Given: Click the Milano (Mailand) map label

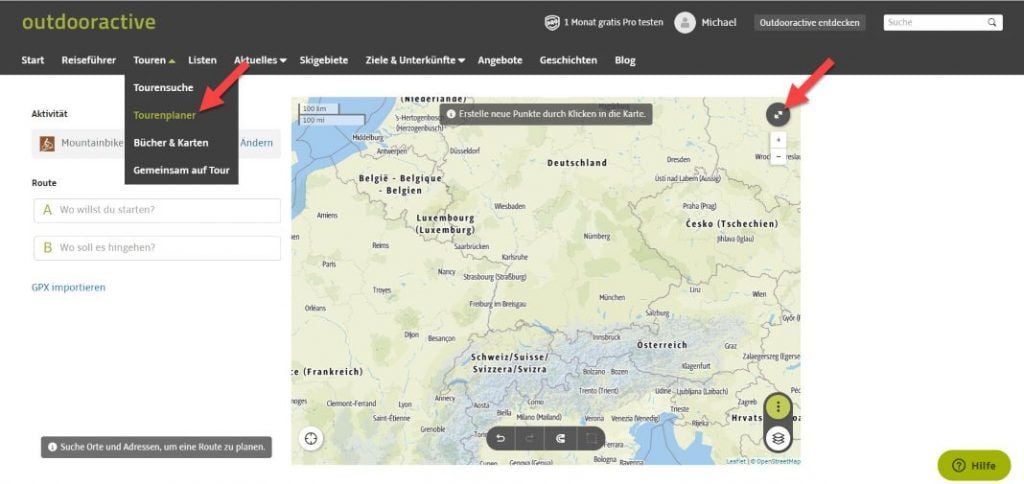Looking at the screenshot, I should (x=539, y=417).
